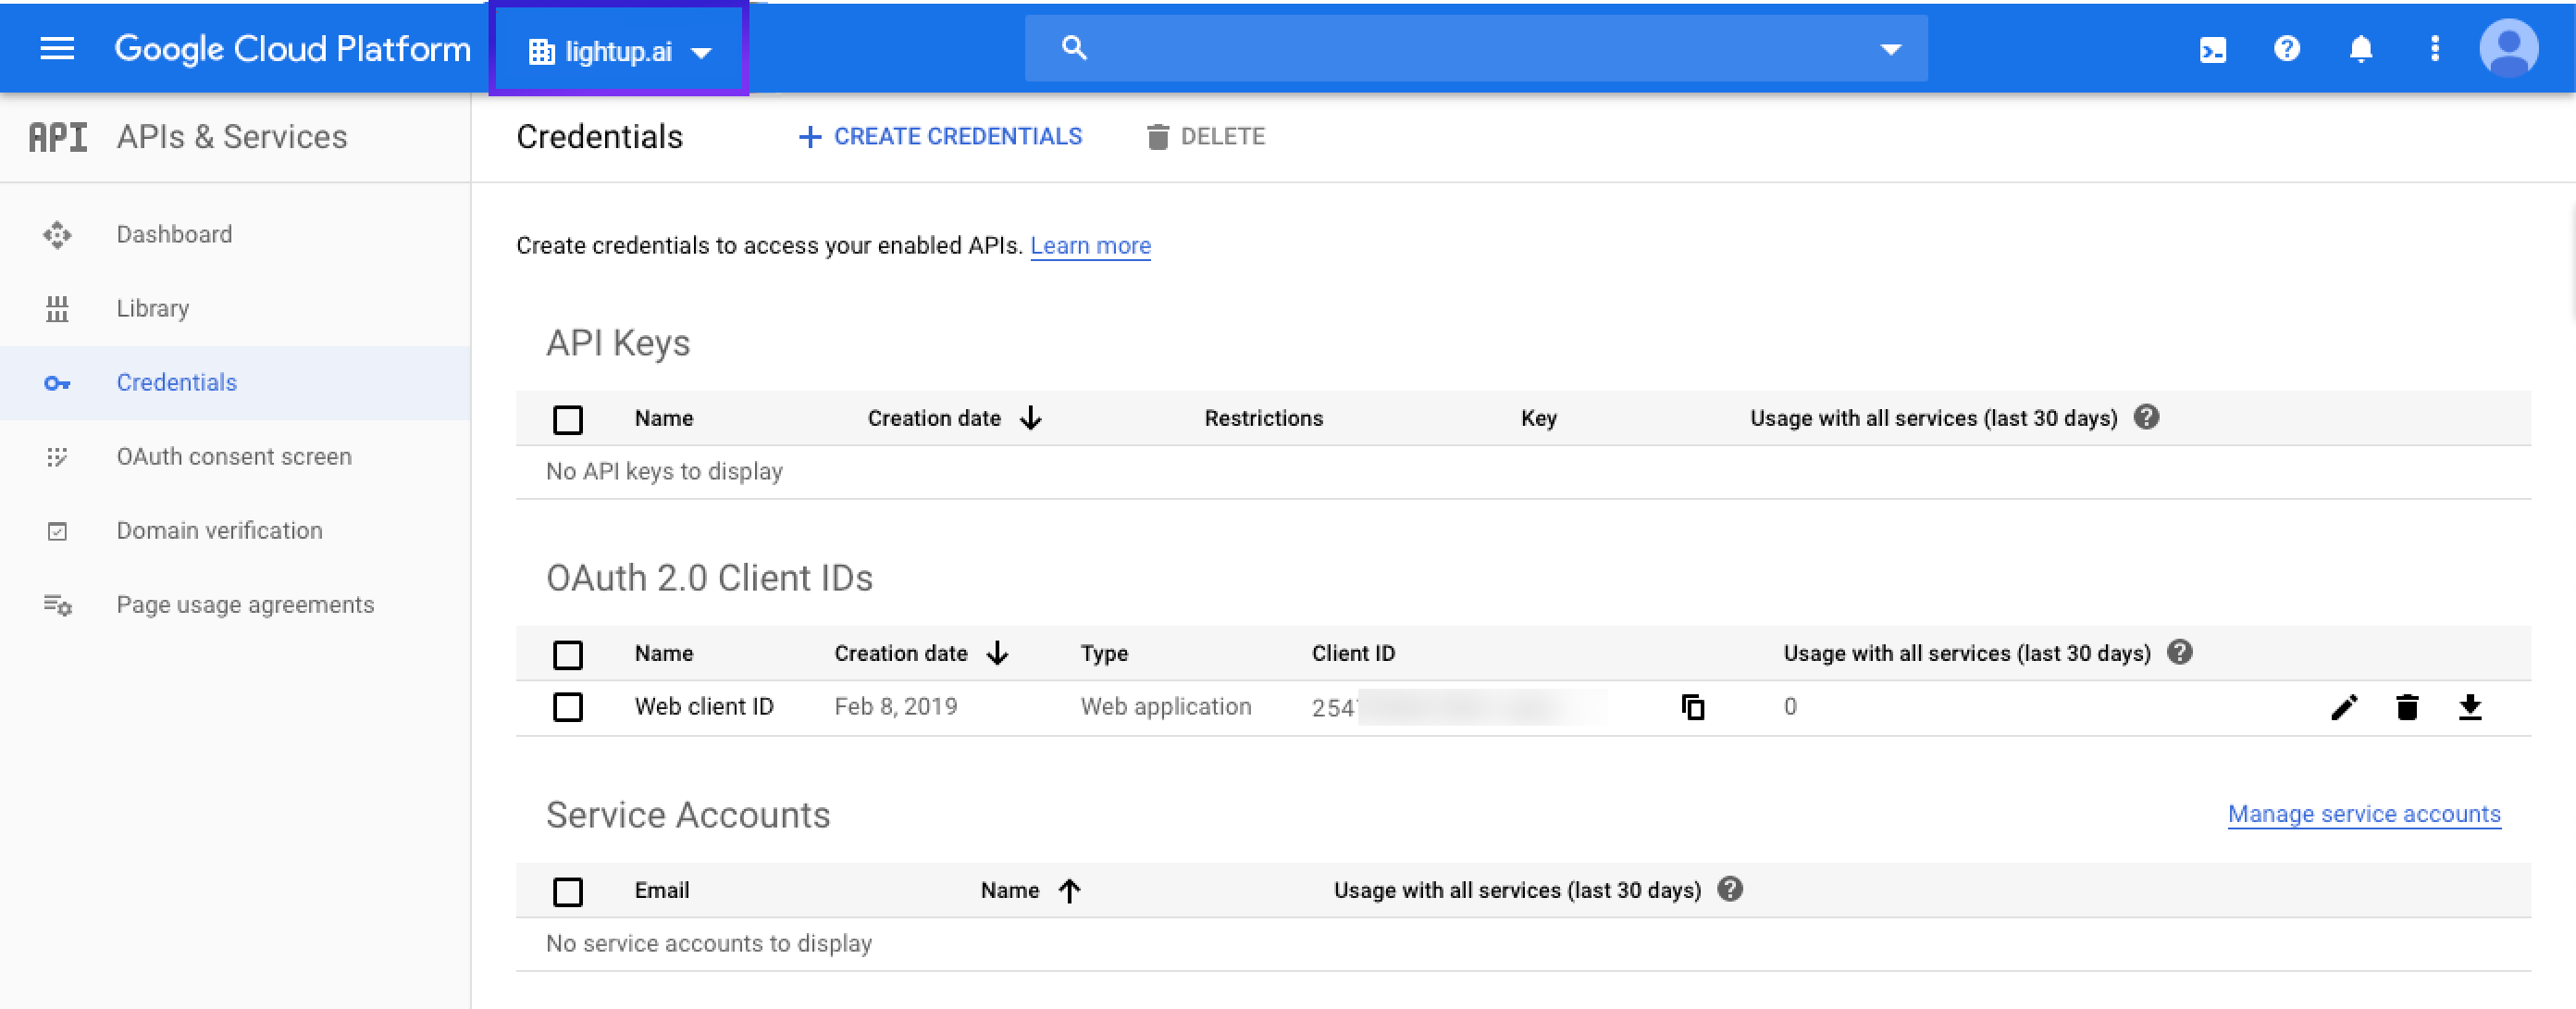Delete Web client ID via trash icon

click(x=2406, y=707)
